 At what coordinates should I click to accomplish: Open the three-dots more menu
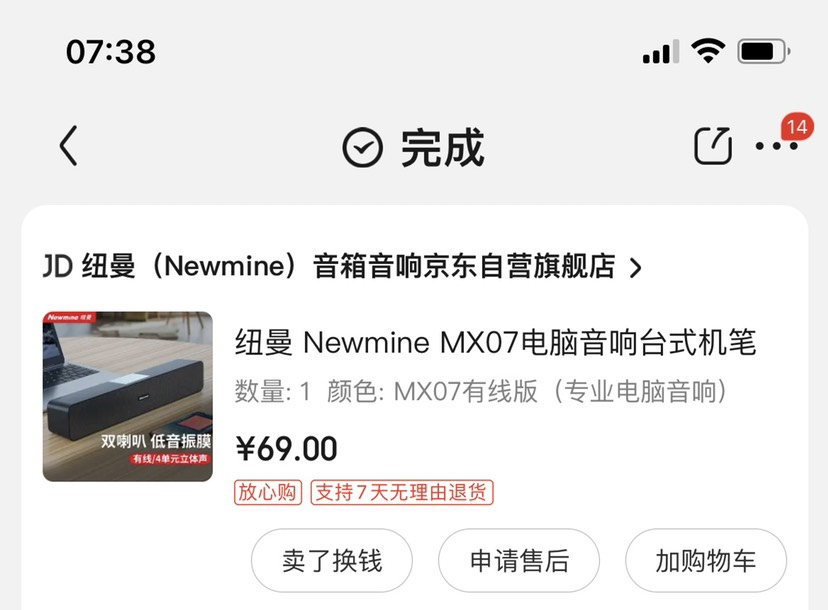(x=776, y=146)
